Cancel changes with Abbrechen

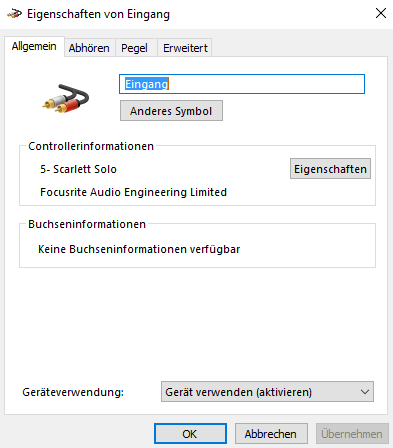click(x=271, y=434)
